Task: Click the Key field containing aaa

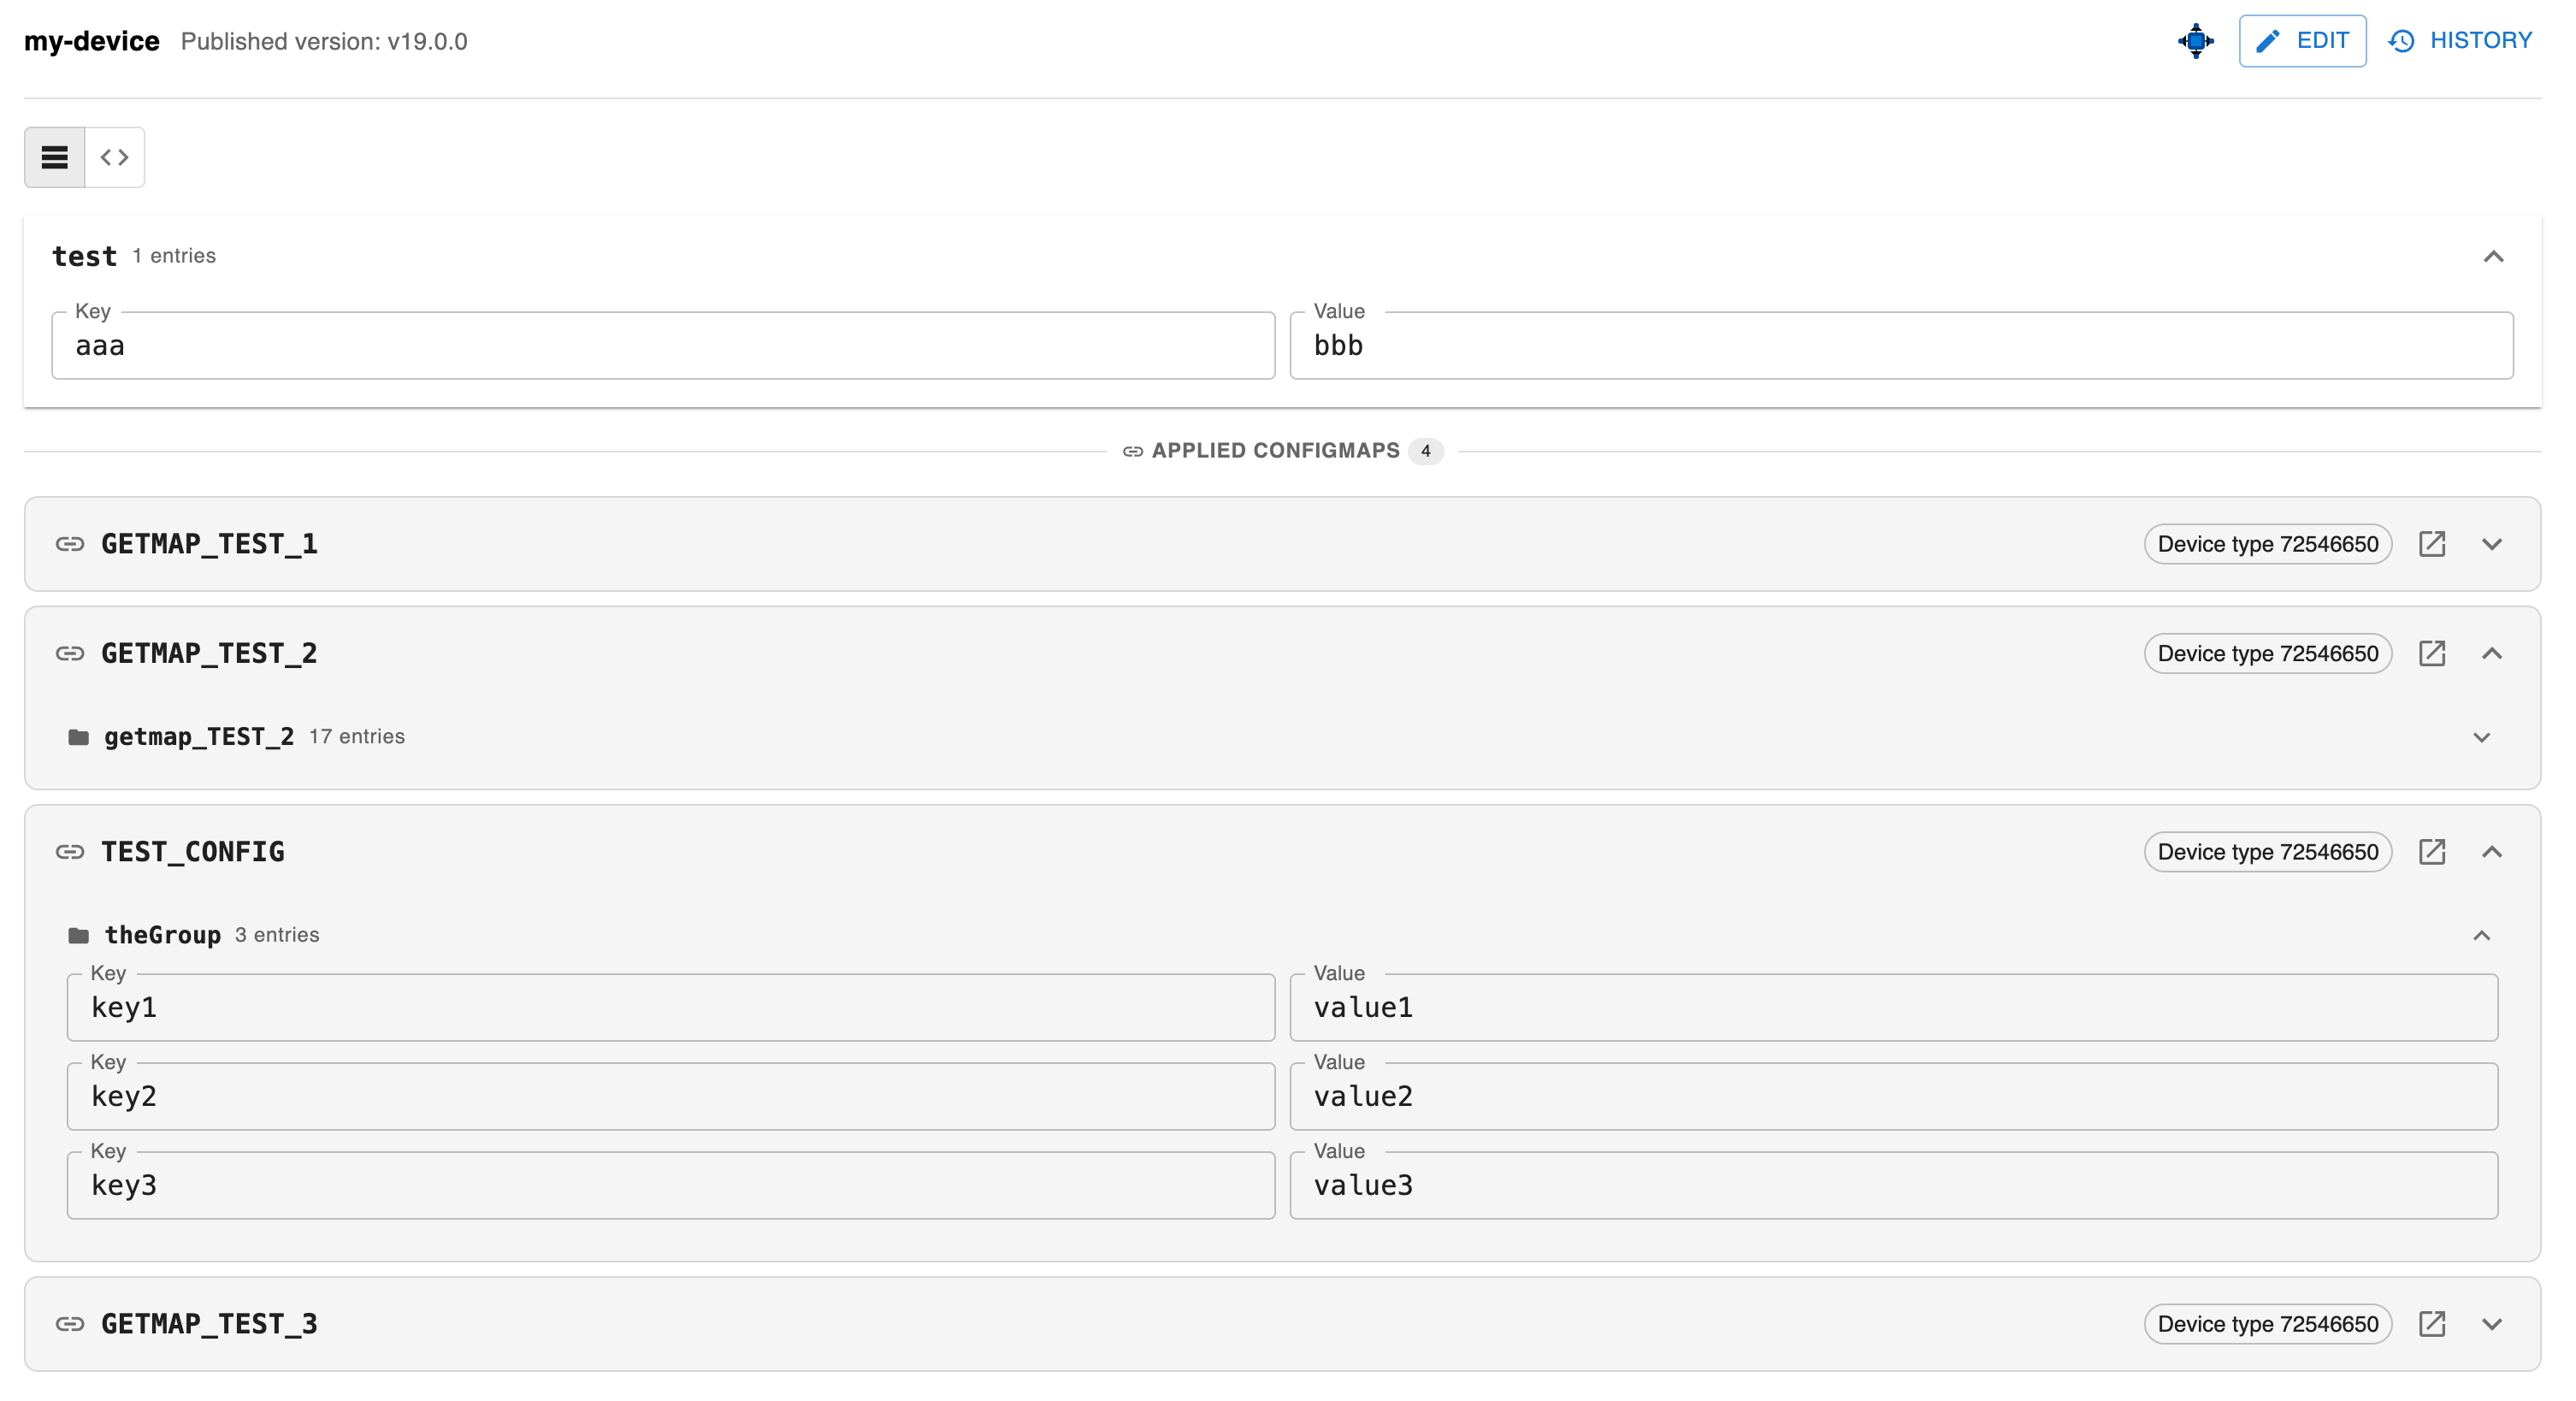Action: [x=663, y=345]
